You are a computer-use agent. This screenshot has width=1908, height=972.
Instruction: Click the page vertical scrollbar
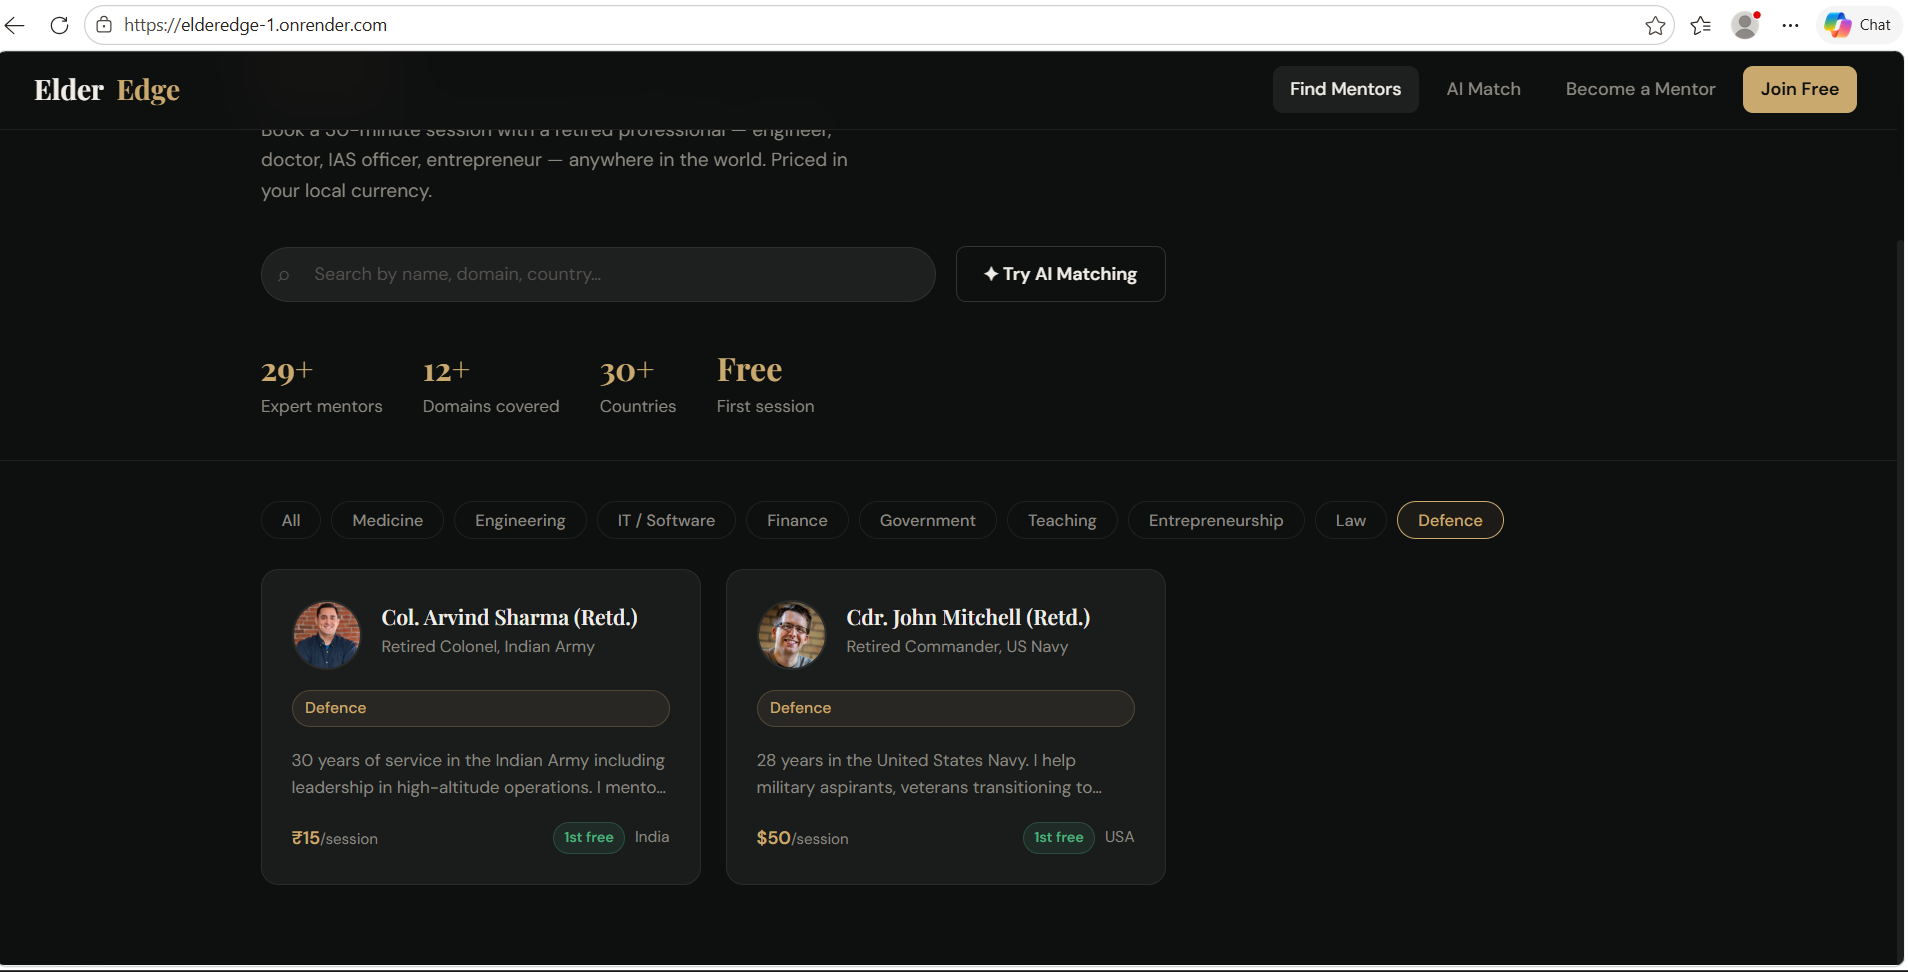pos(1899,600)
